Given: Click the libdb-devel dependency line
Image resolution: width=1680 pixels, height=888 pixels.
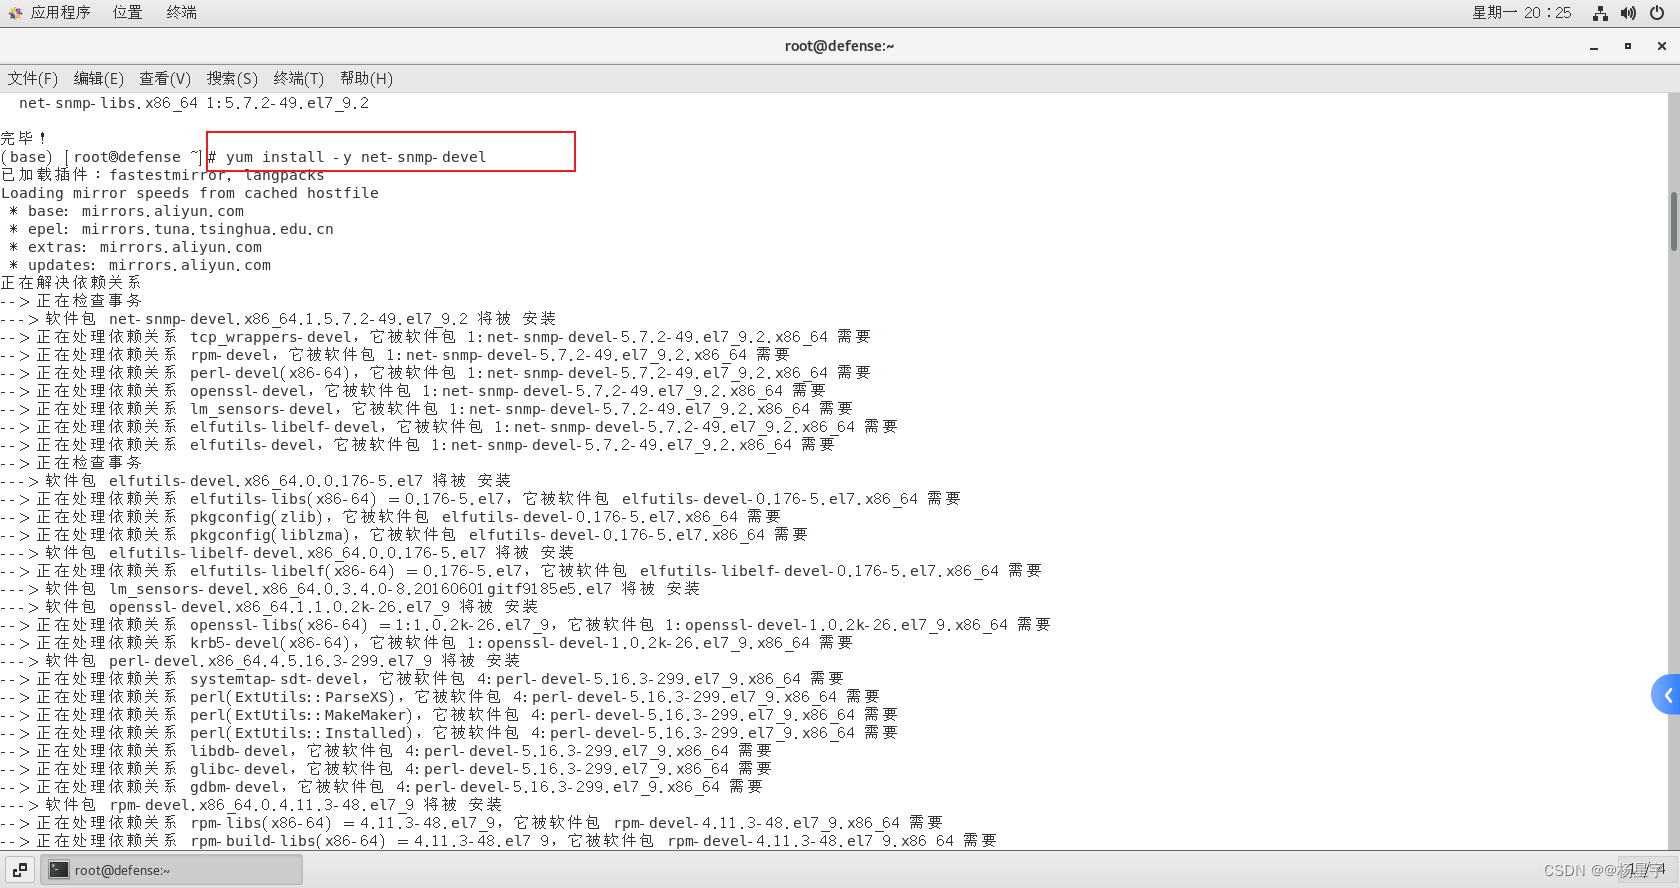Looking at the screenshot, I should 386,751.
